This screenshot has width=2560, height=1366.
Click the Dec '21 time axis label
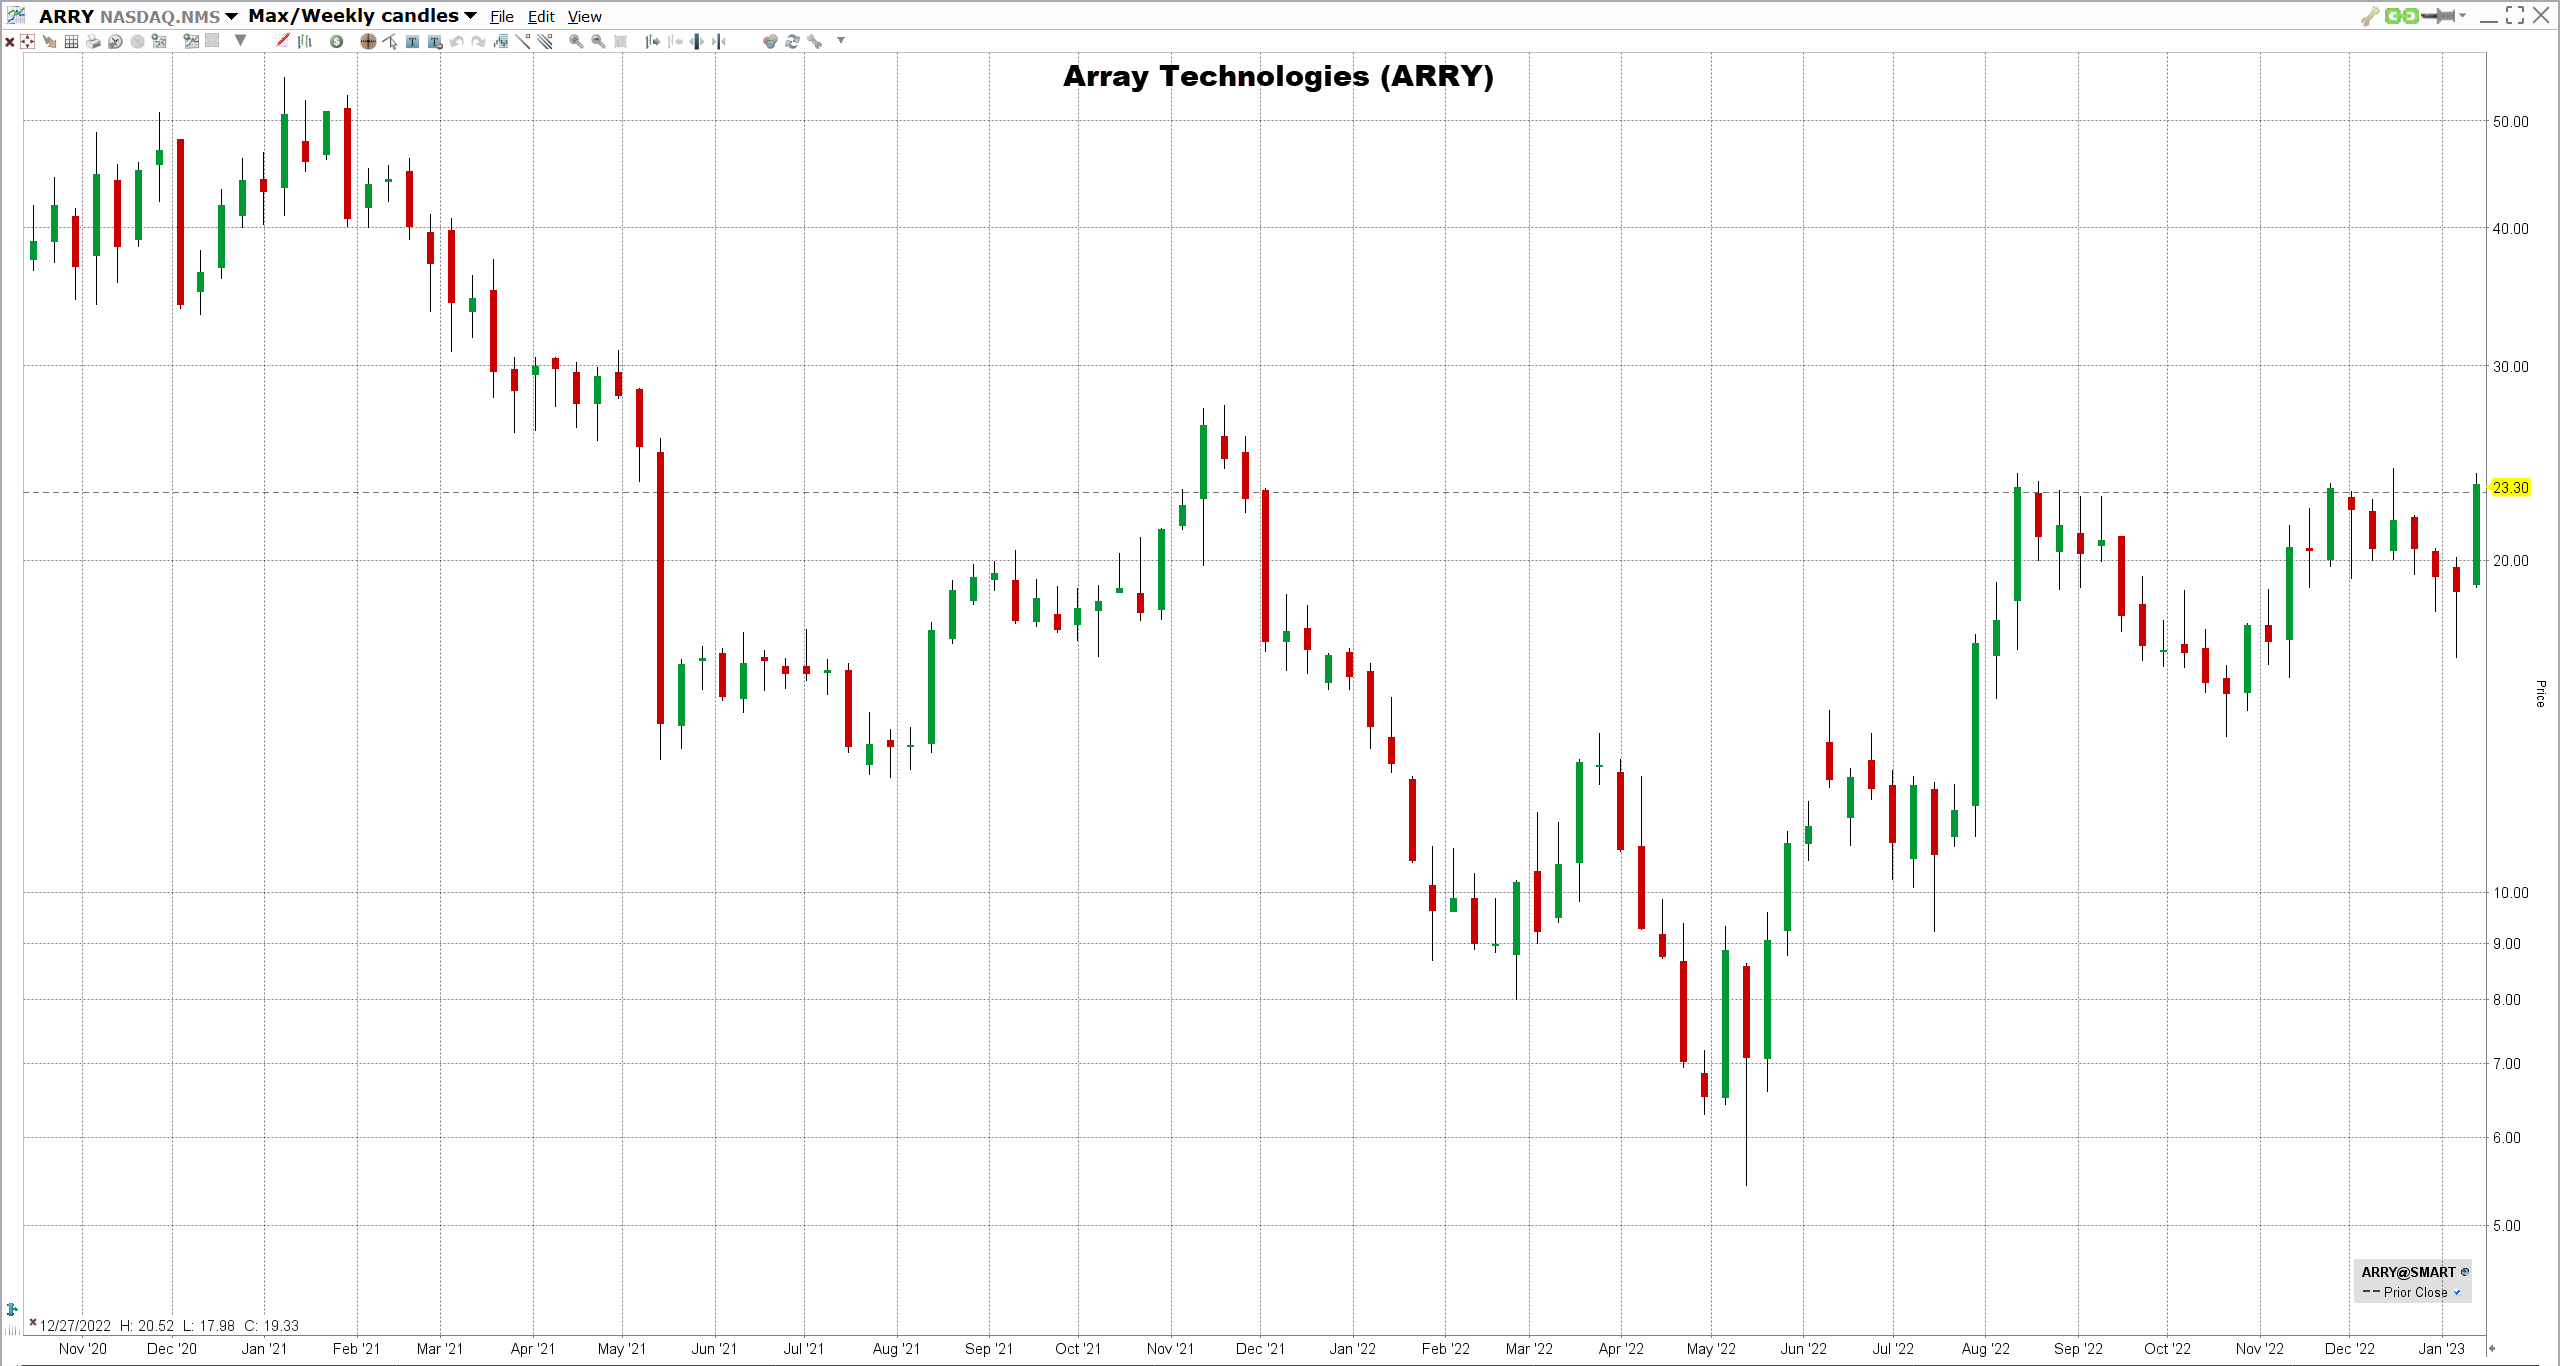pos(1260,1348)
